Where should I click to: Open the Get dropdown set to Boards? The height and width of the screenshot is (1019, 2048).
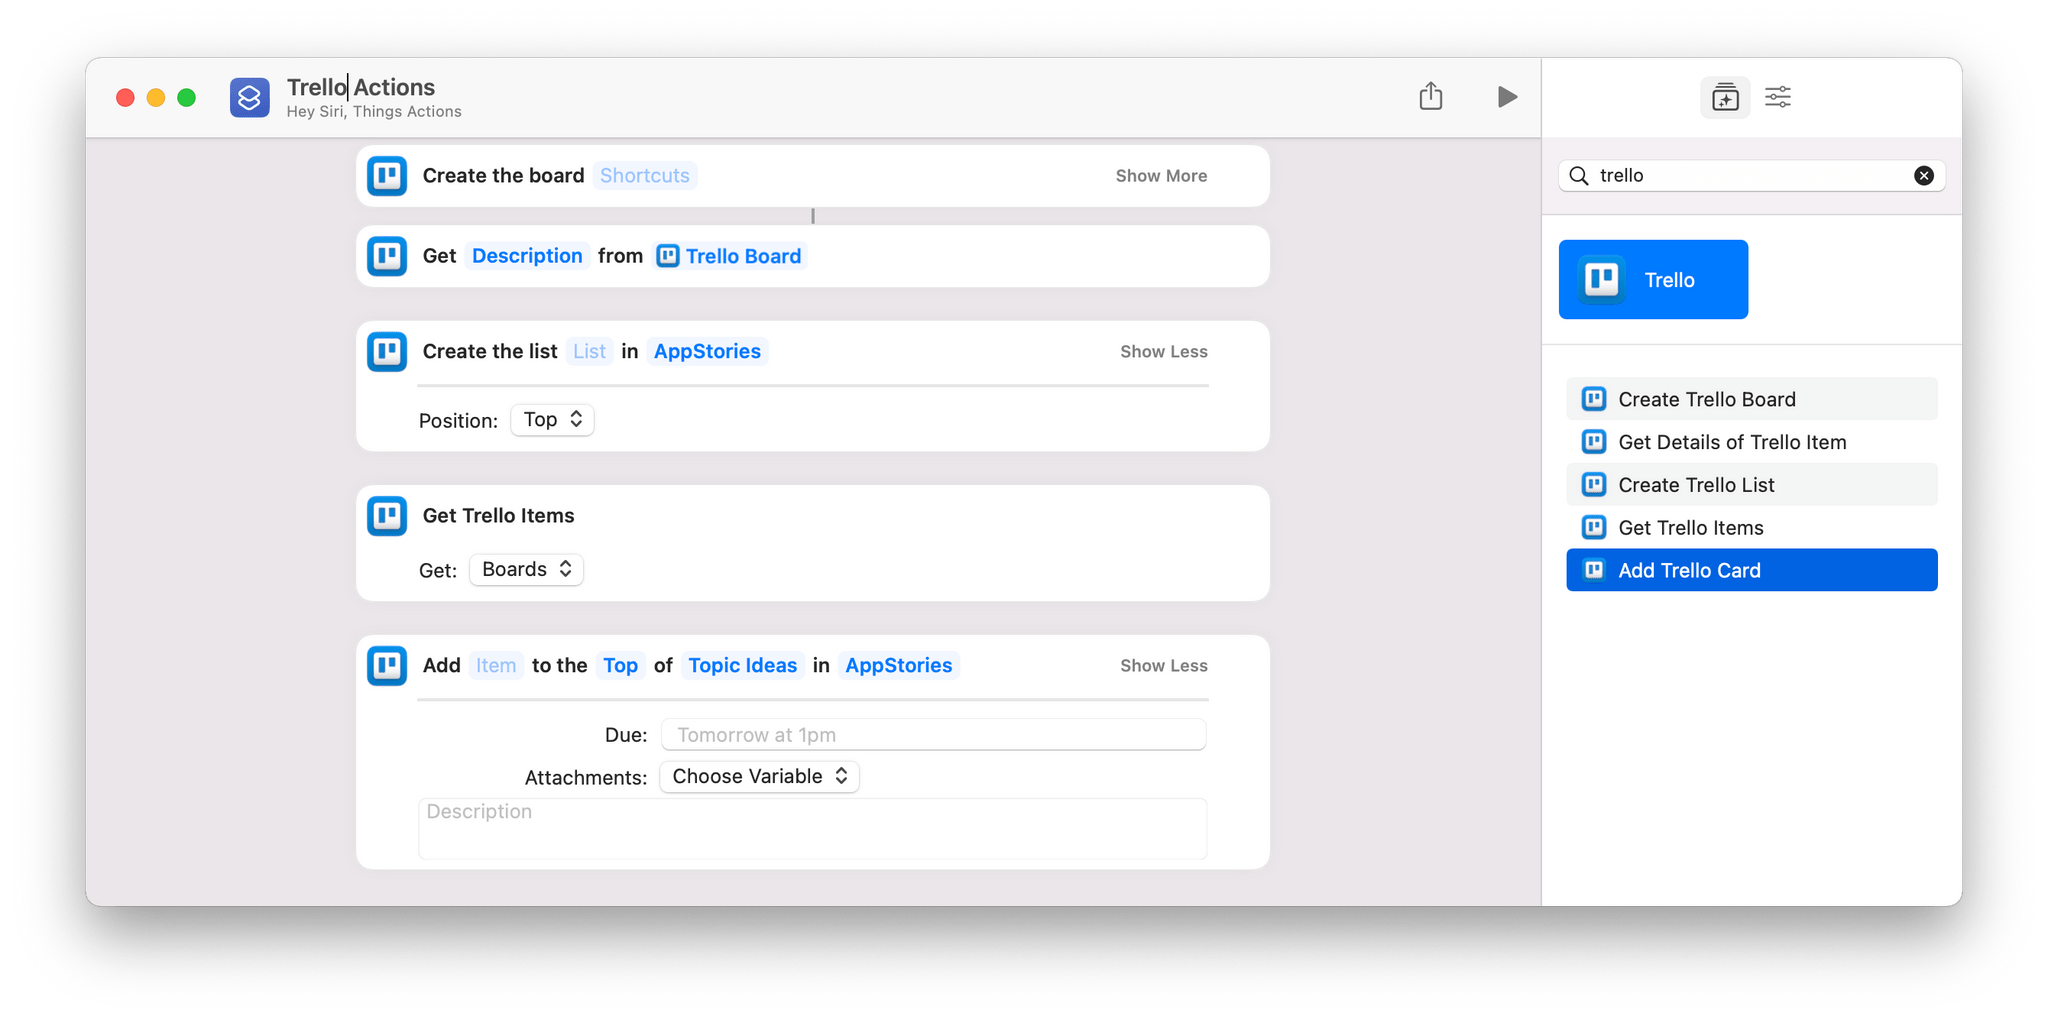pyautogui.click(x=527, y=569)
